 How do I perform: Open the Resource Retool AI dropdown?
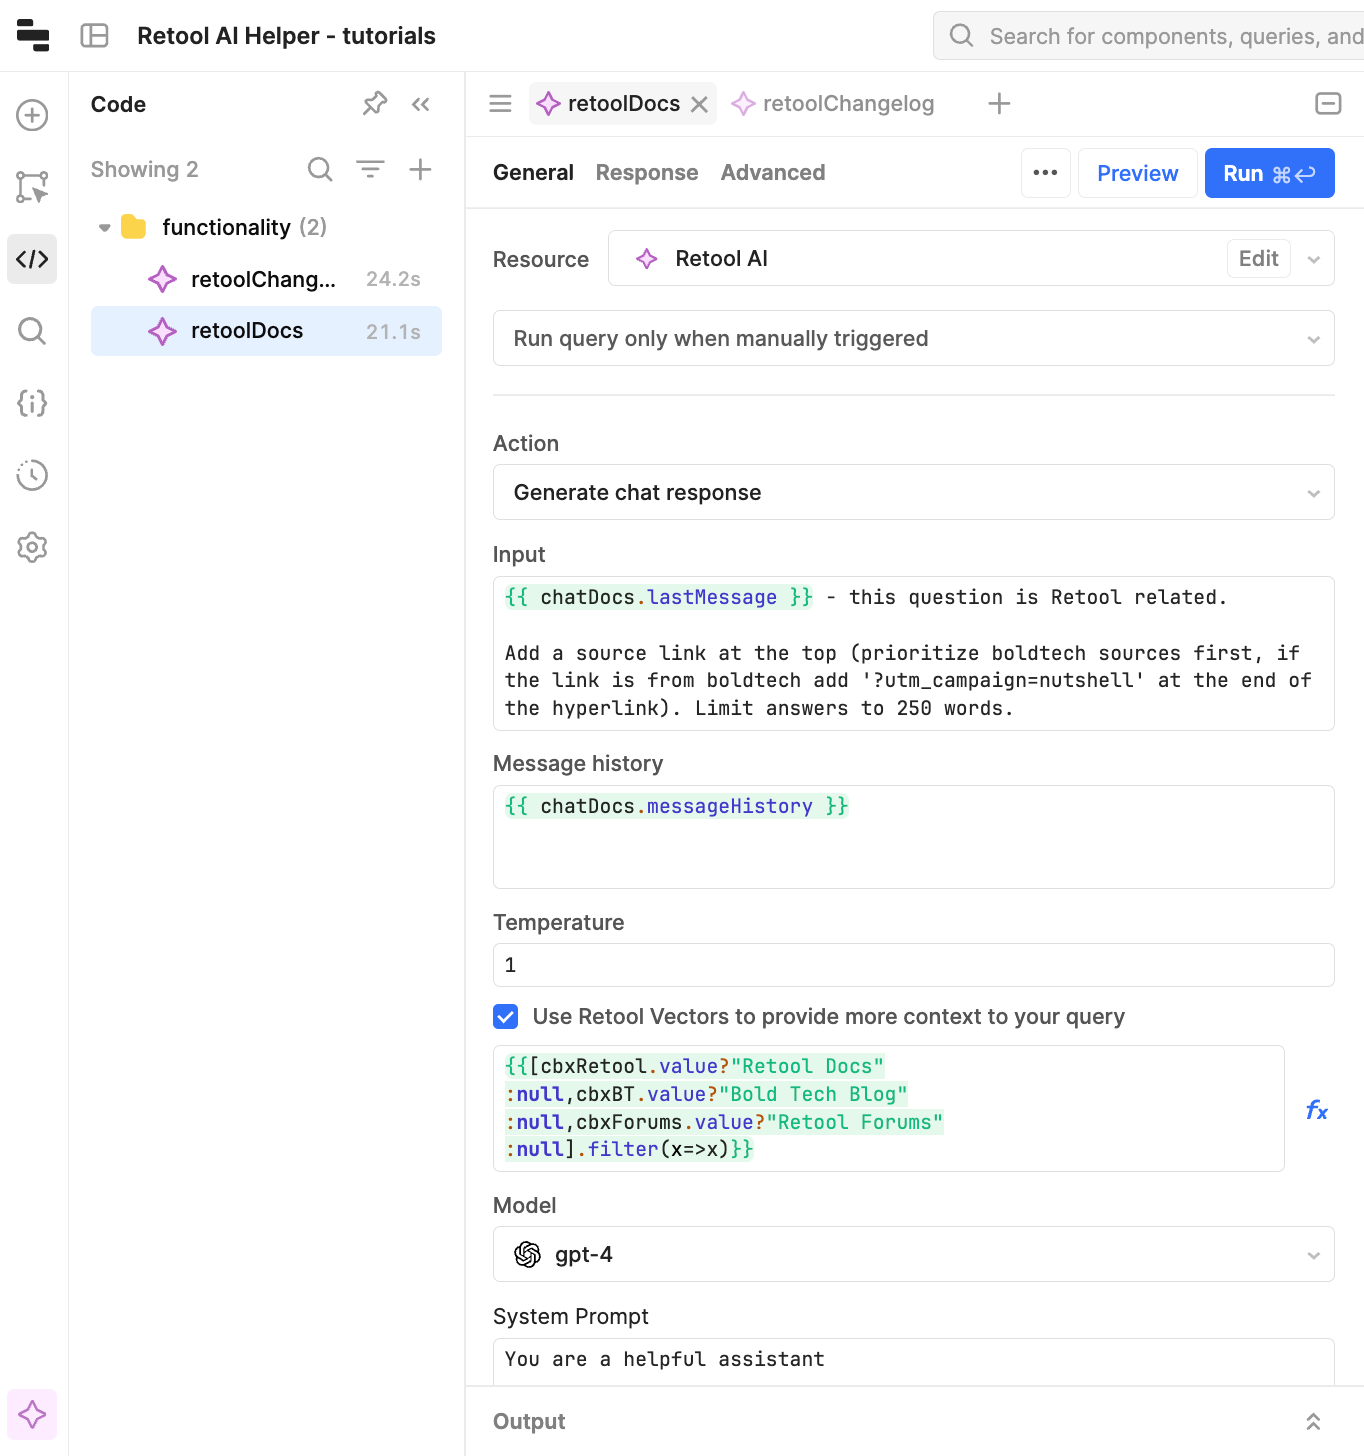[971, 258]
